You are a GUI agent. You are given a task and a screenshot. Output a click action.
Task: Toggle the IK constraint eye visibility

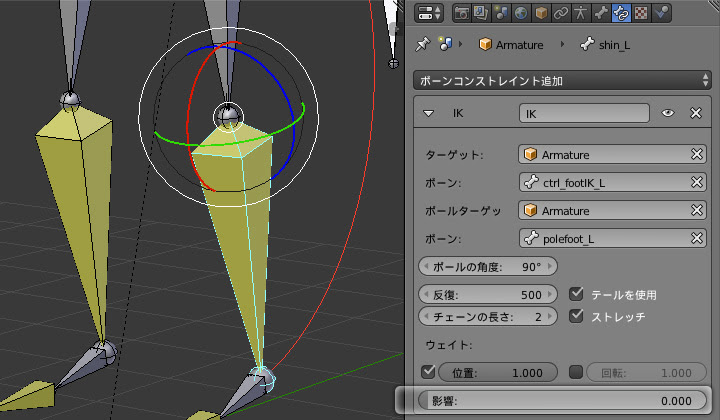[668, 113]
